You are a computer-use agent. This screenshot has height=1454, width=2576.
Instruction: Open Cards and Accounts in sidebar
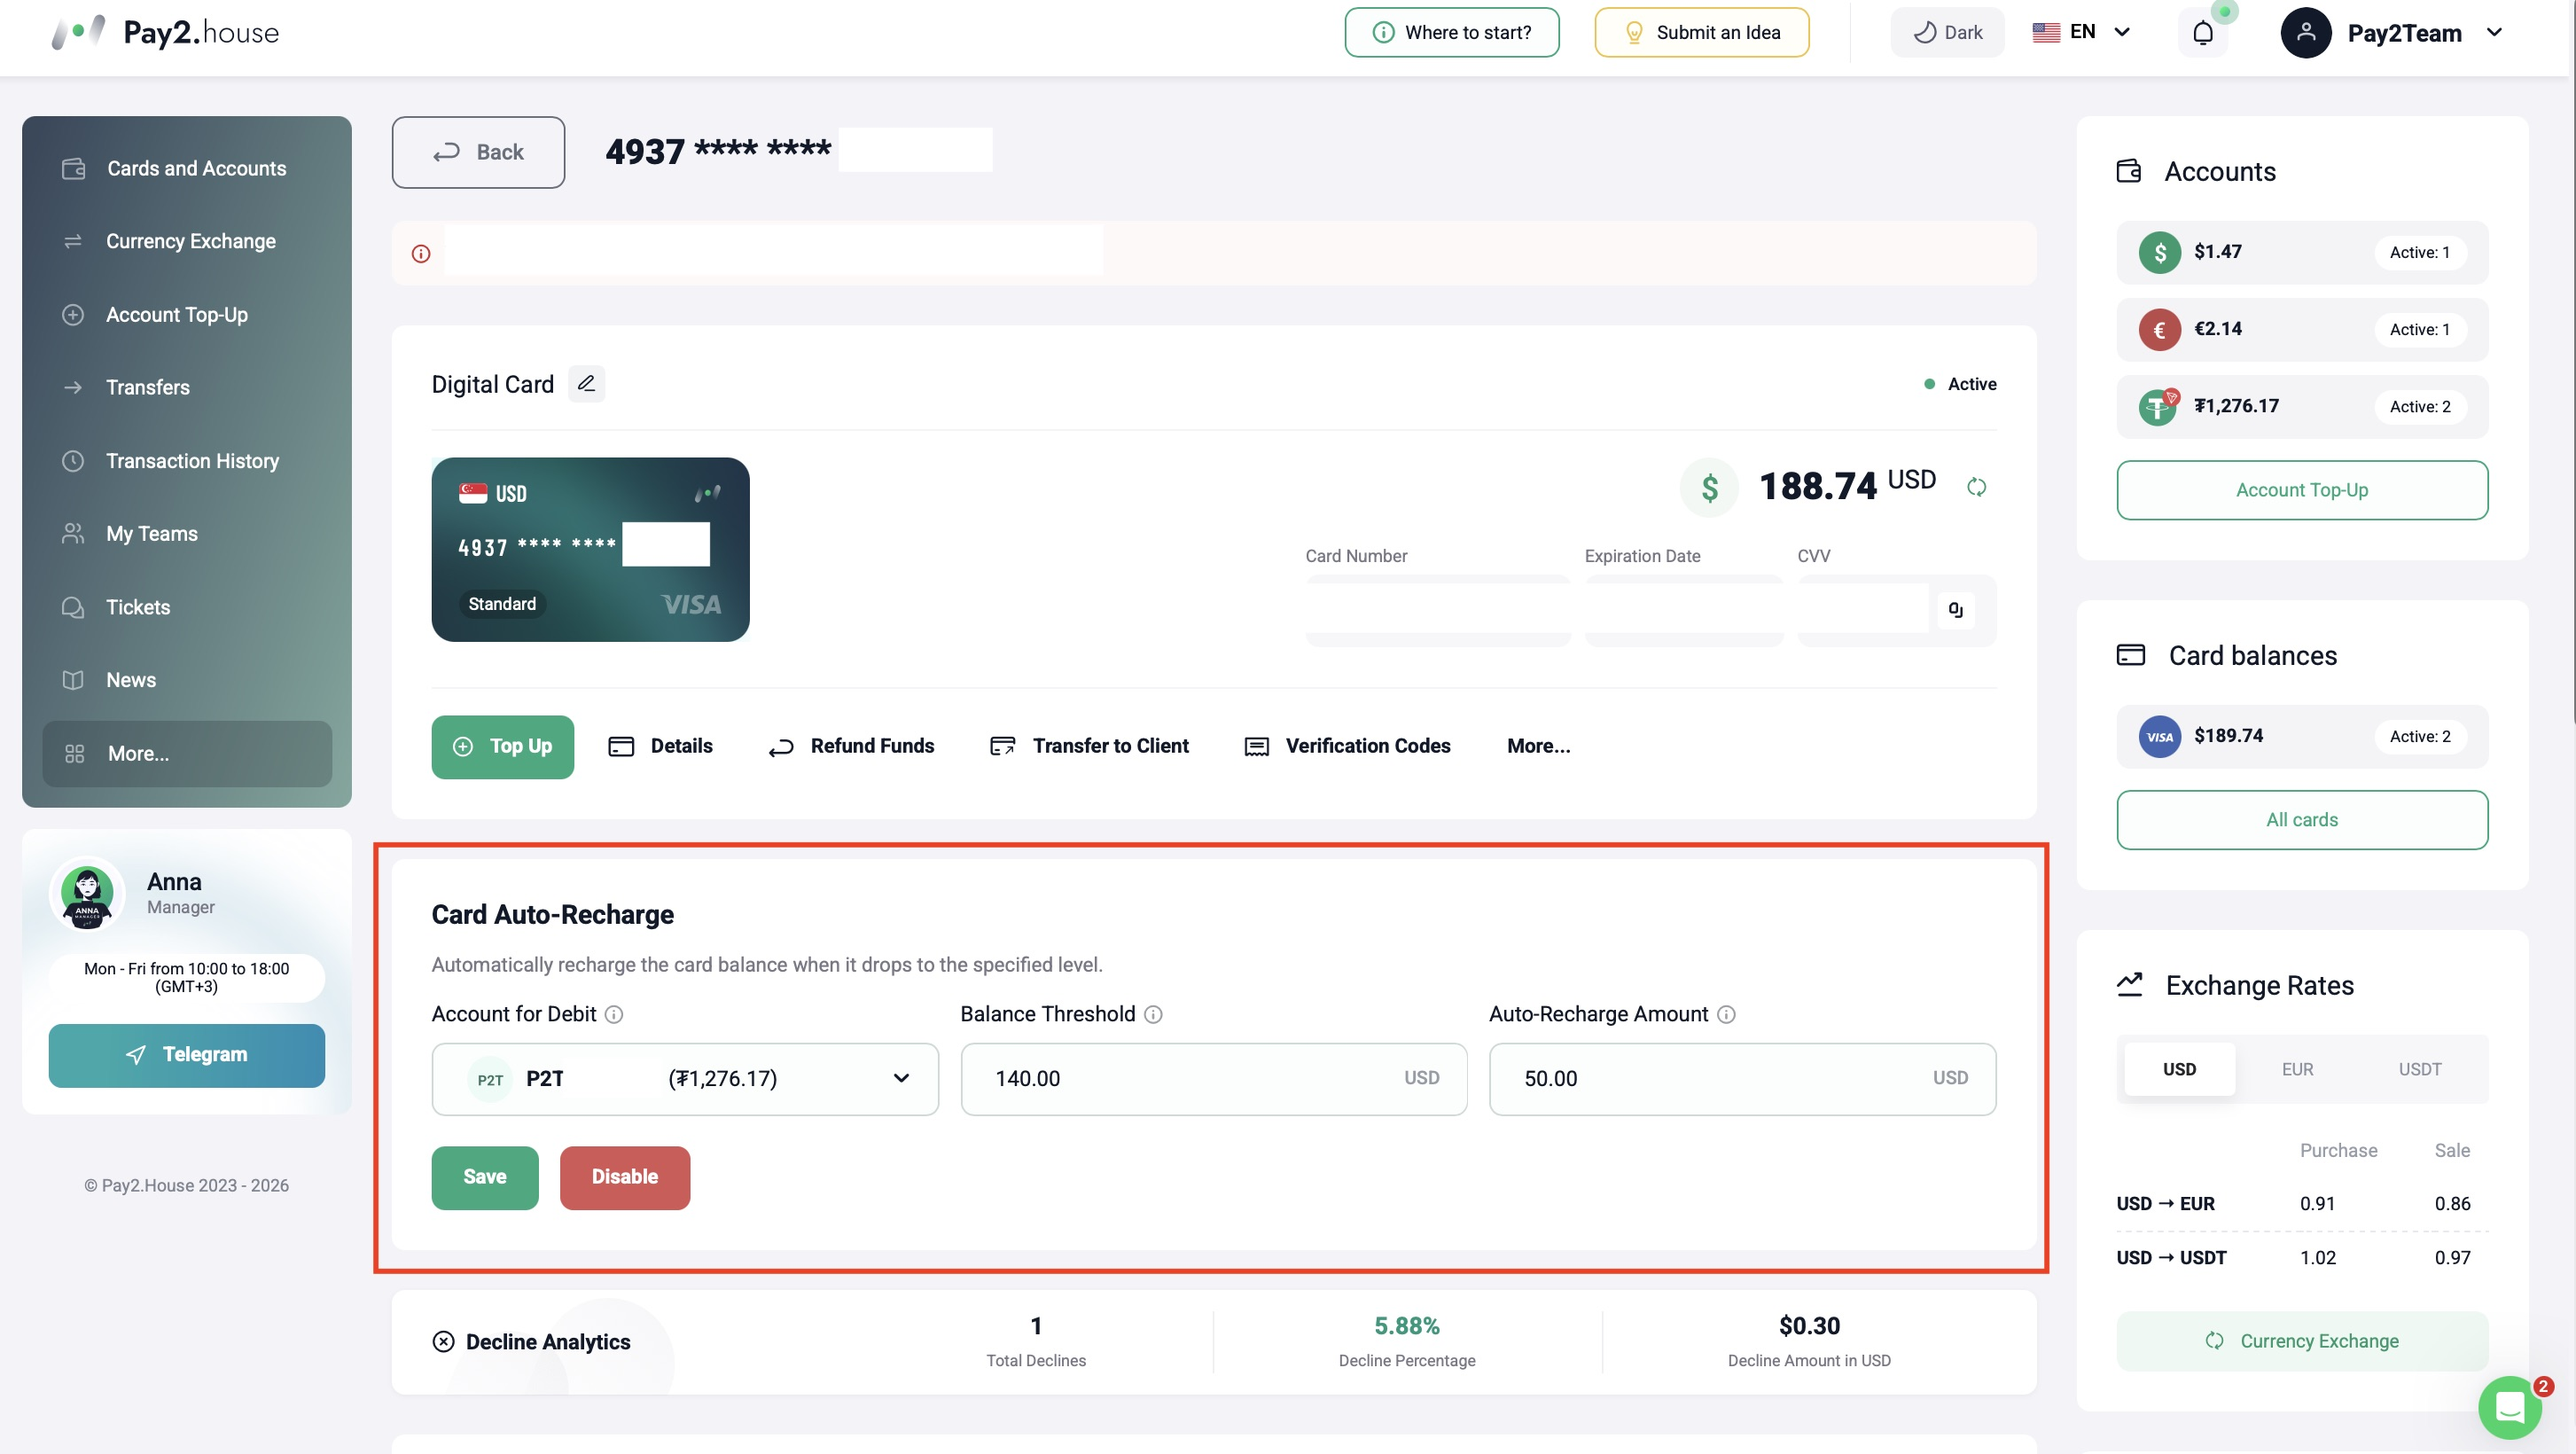coord(187,168)
